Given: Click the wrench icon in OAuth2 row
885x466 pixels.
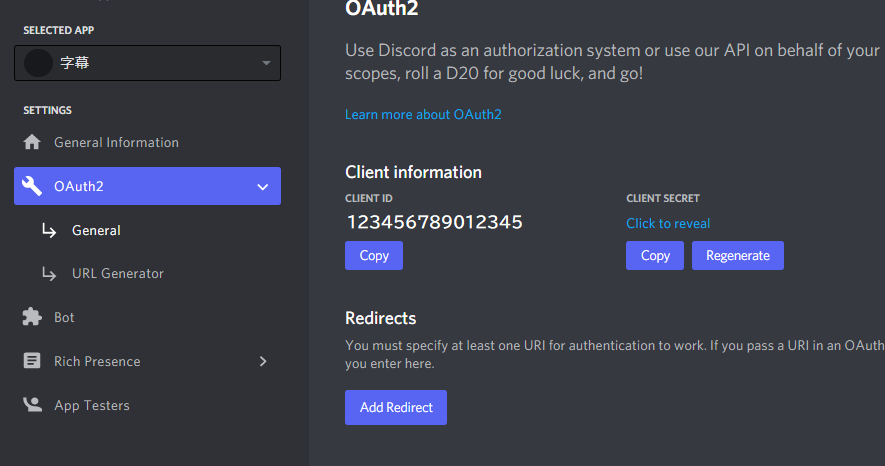Looking at the screenshot, I should coord(32,186).
